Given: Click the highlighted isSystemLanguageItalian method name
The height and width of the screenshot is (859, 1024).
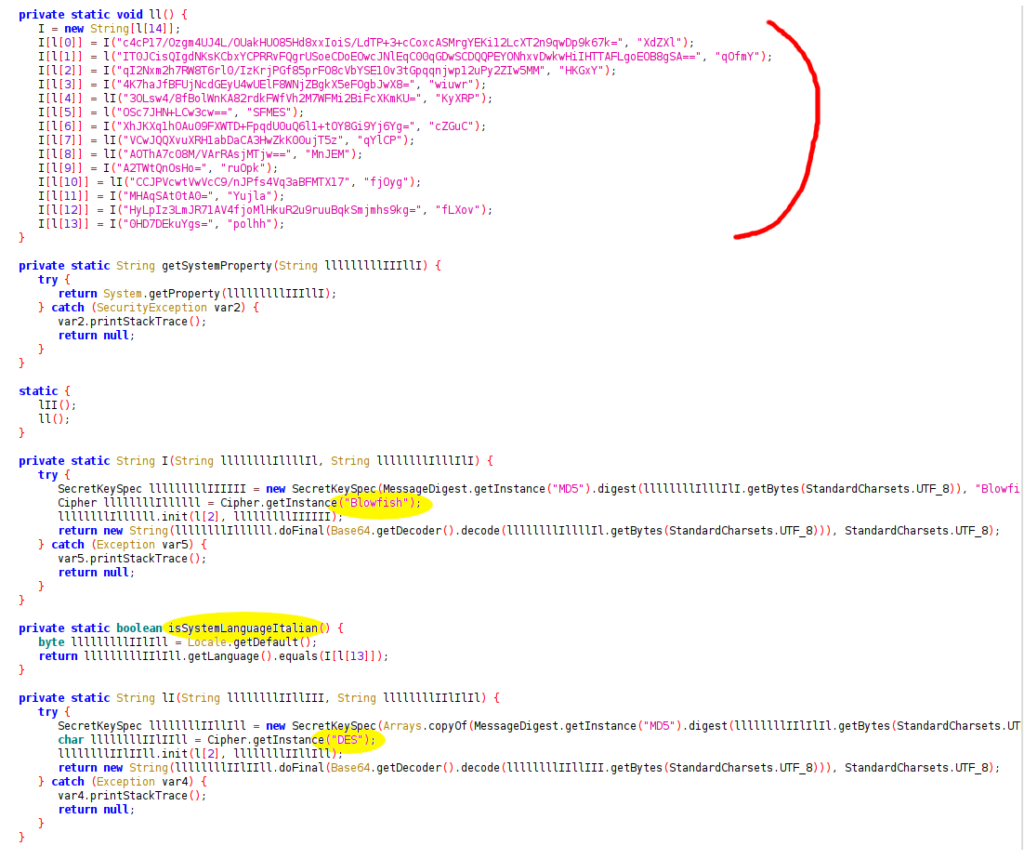Looking at the screenshot, I should [243, 628].
